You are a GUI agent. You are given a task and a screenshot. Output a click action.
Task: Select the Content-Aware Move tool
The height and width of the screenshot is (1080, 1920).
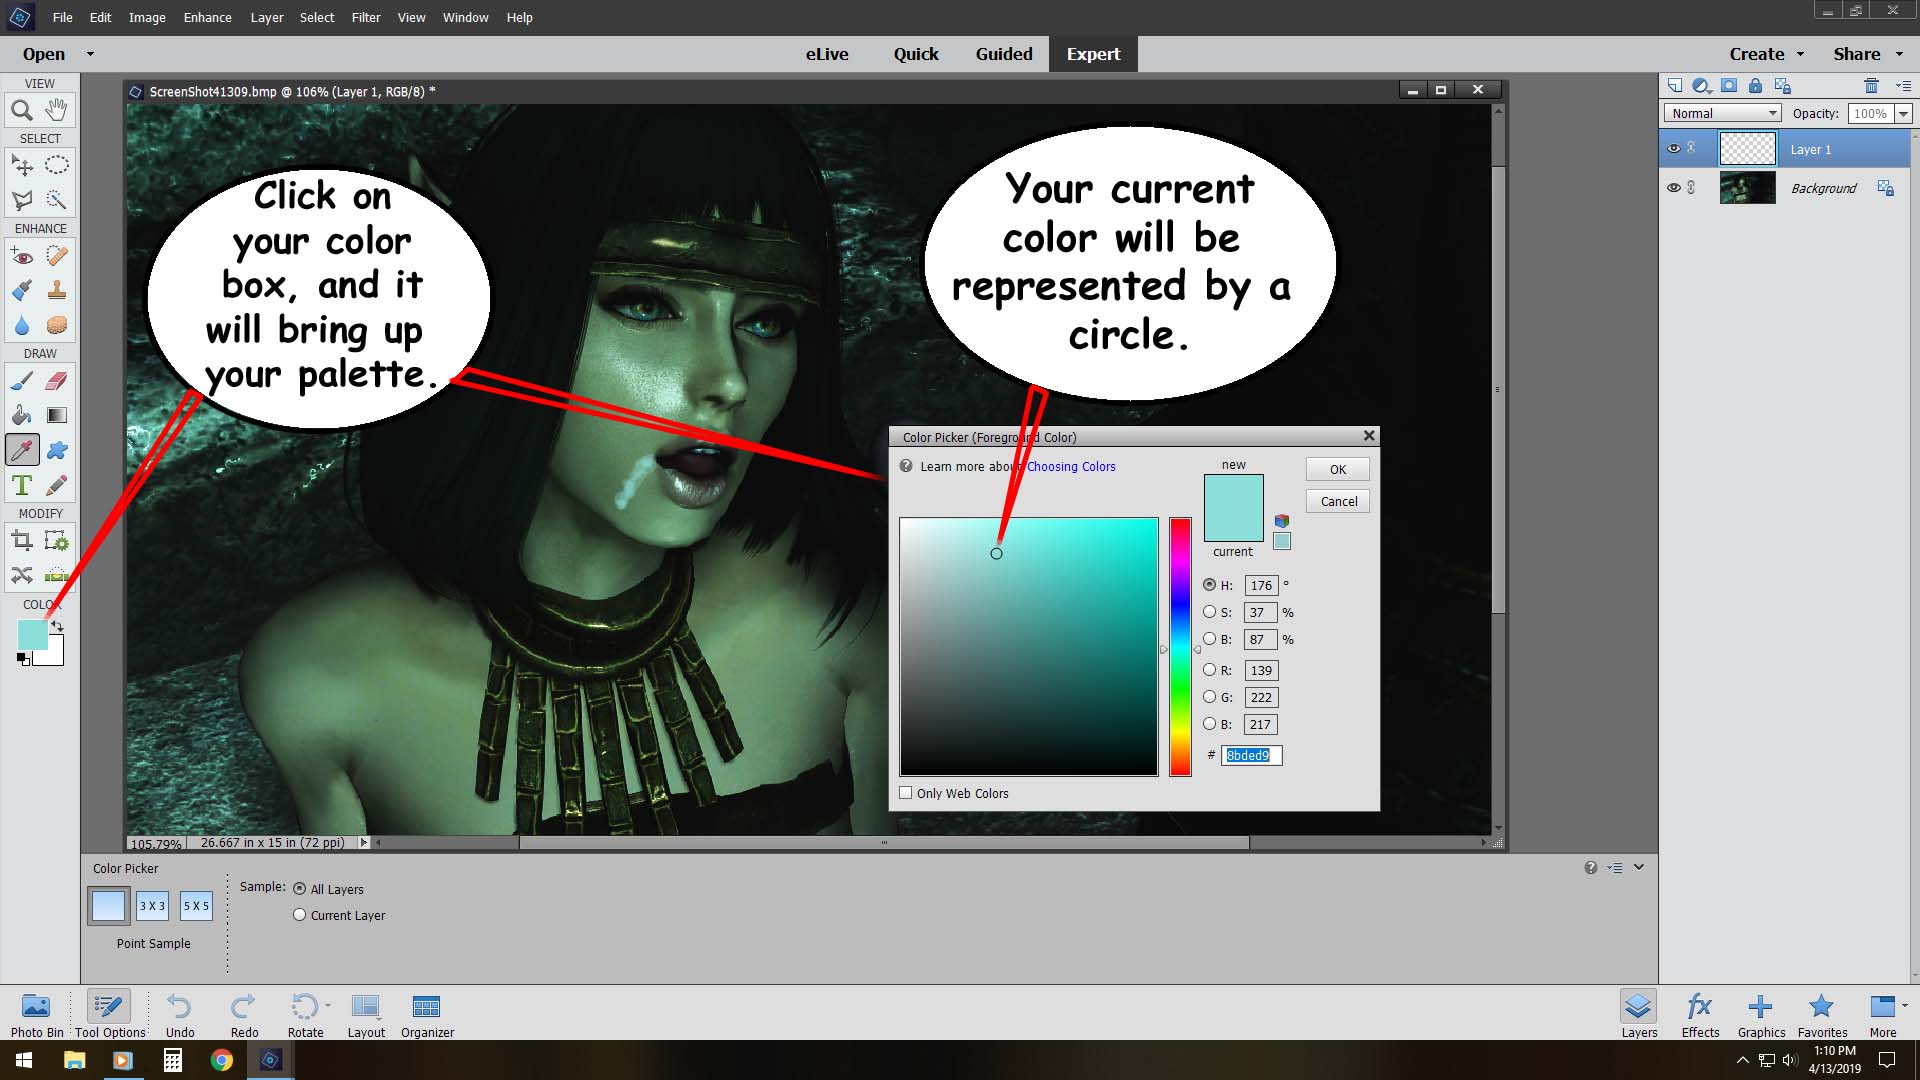tap(22, 575)
